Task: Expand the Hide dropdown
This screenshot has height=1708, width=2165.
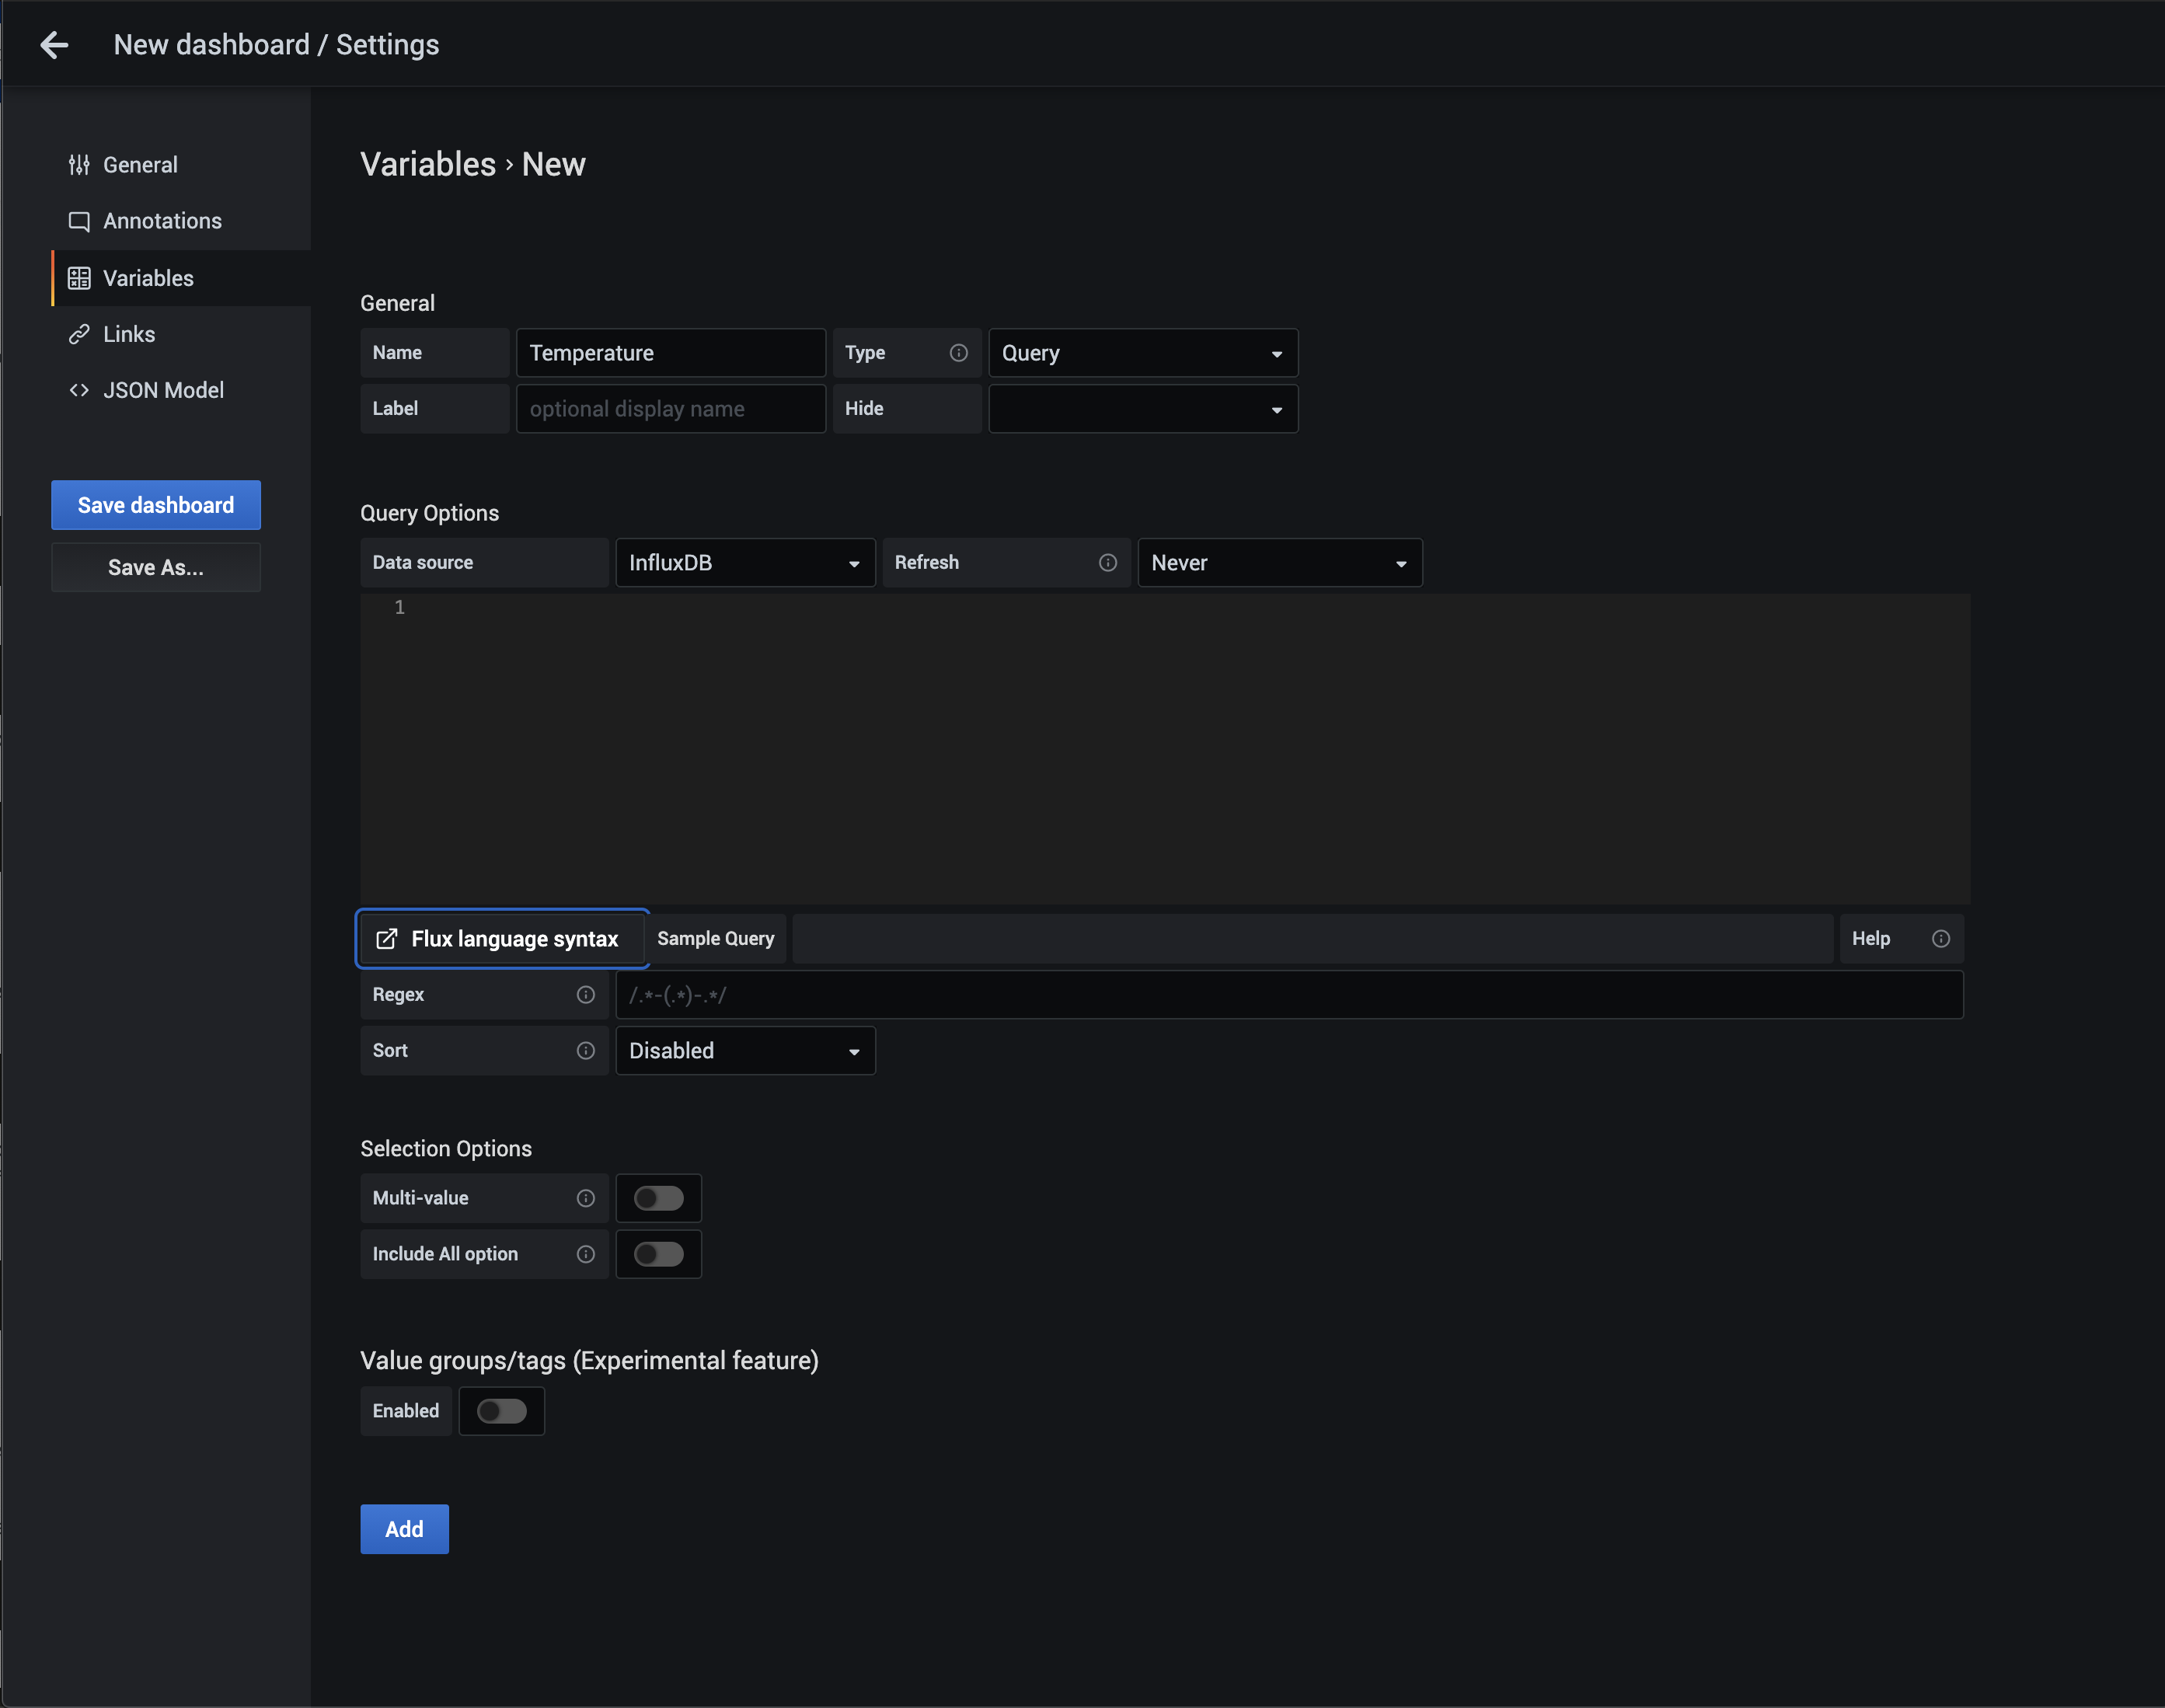Action: 1142,409
